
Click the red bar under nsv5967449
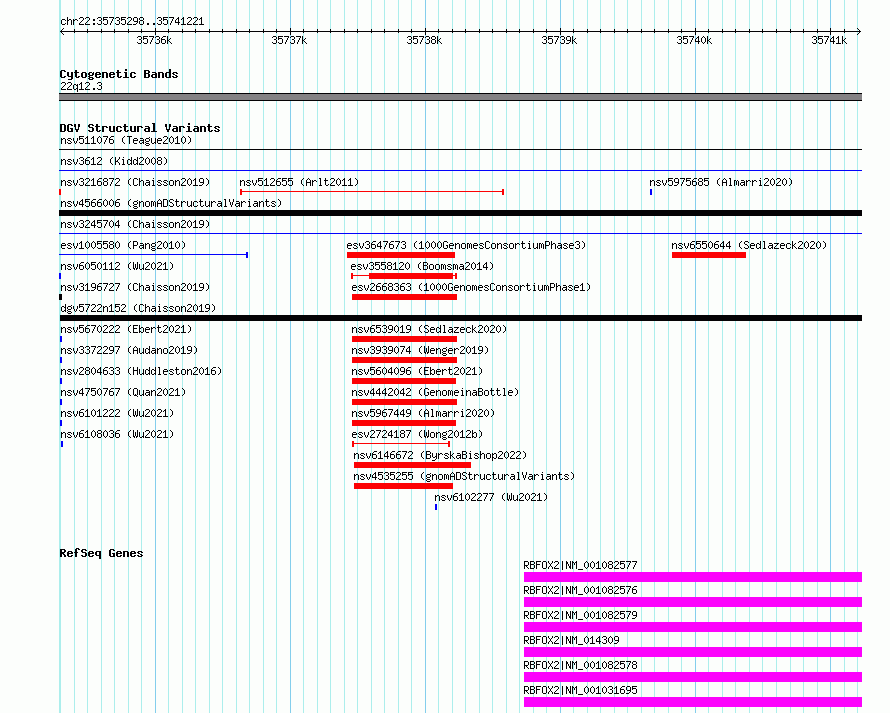(404, 423)
